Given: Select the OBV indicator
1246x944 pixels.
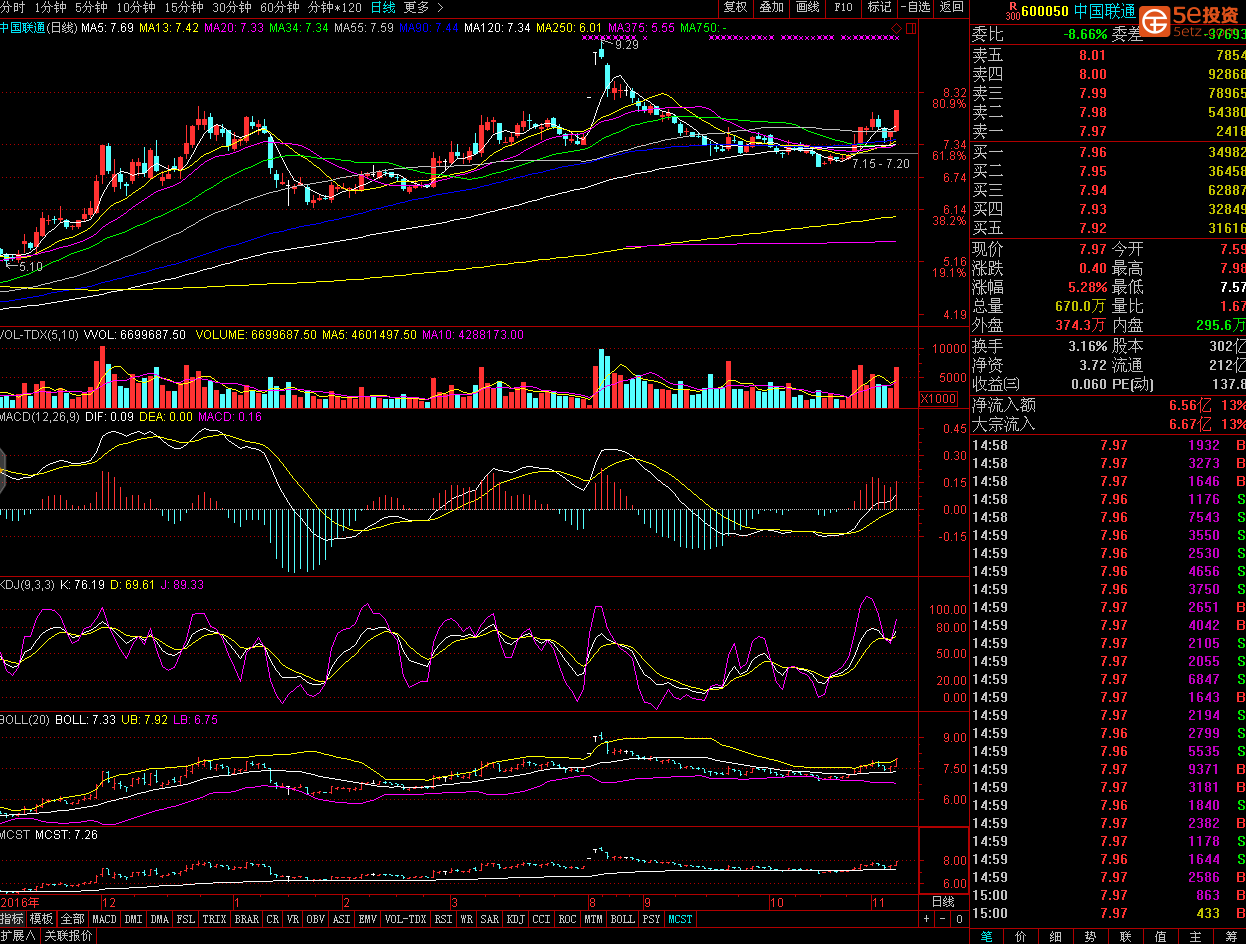Looking at the screenshot, I should tap(316, 919).
